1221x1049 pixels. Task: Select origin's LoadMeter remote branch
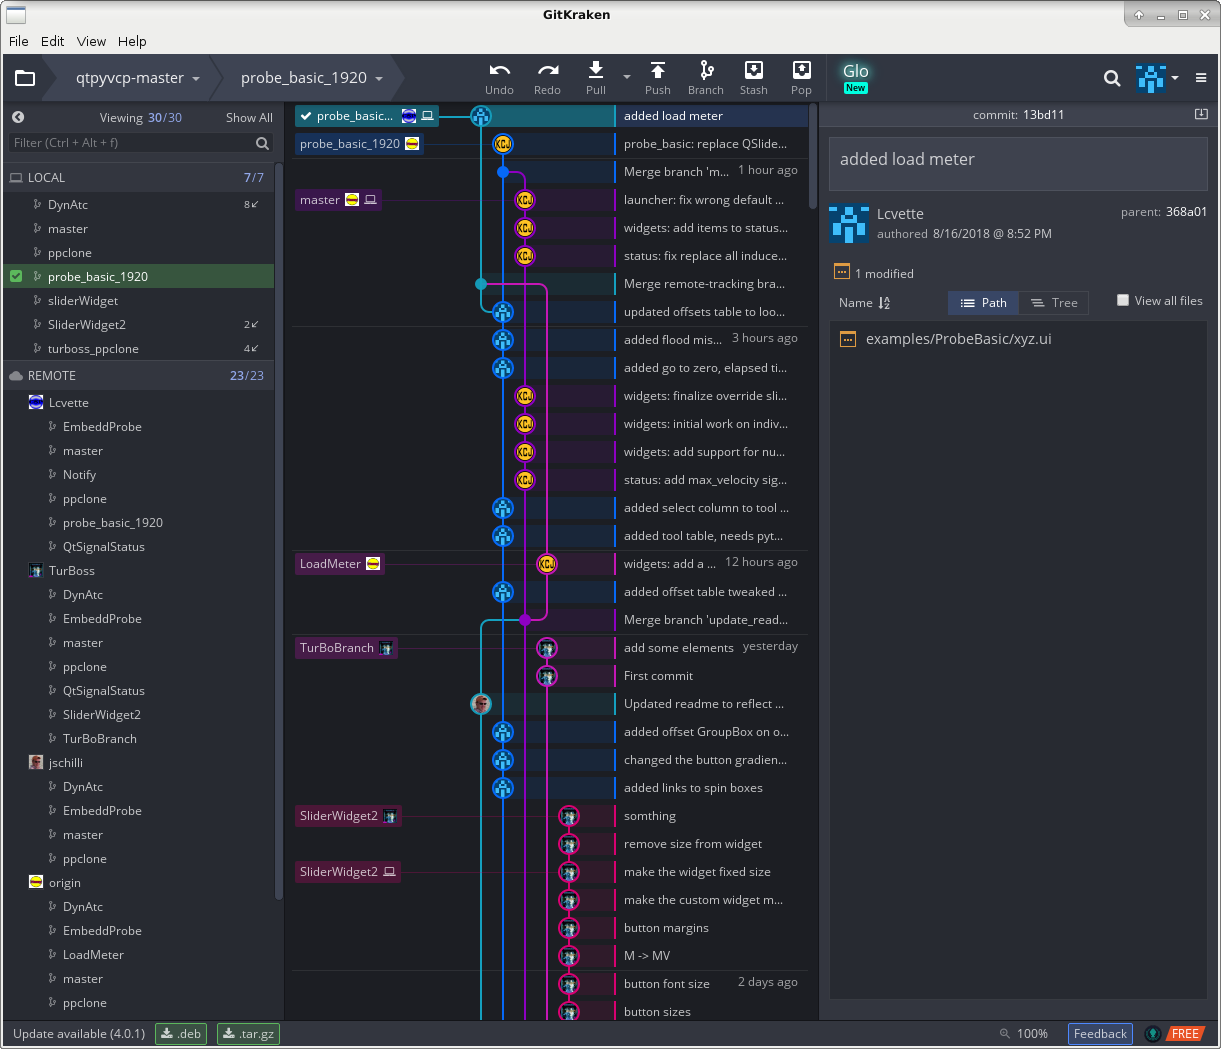93,955
